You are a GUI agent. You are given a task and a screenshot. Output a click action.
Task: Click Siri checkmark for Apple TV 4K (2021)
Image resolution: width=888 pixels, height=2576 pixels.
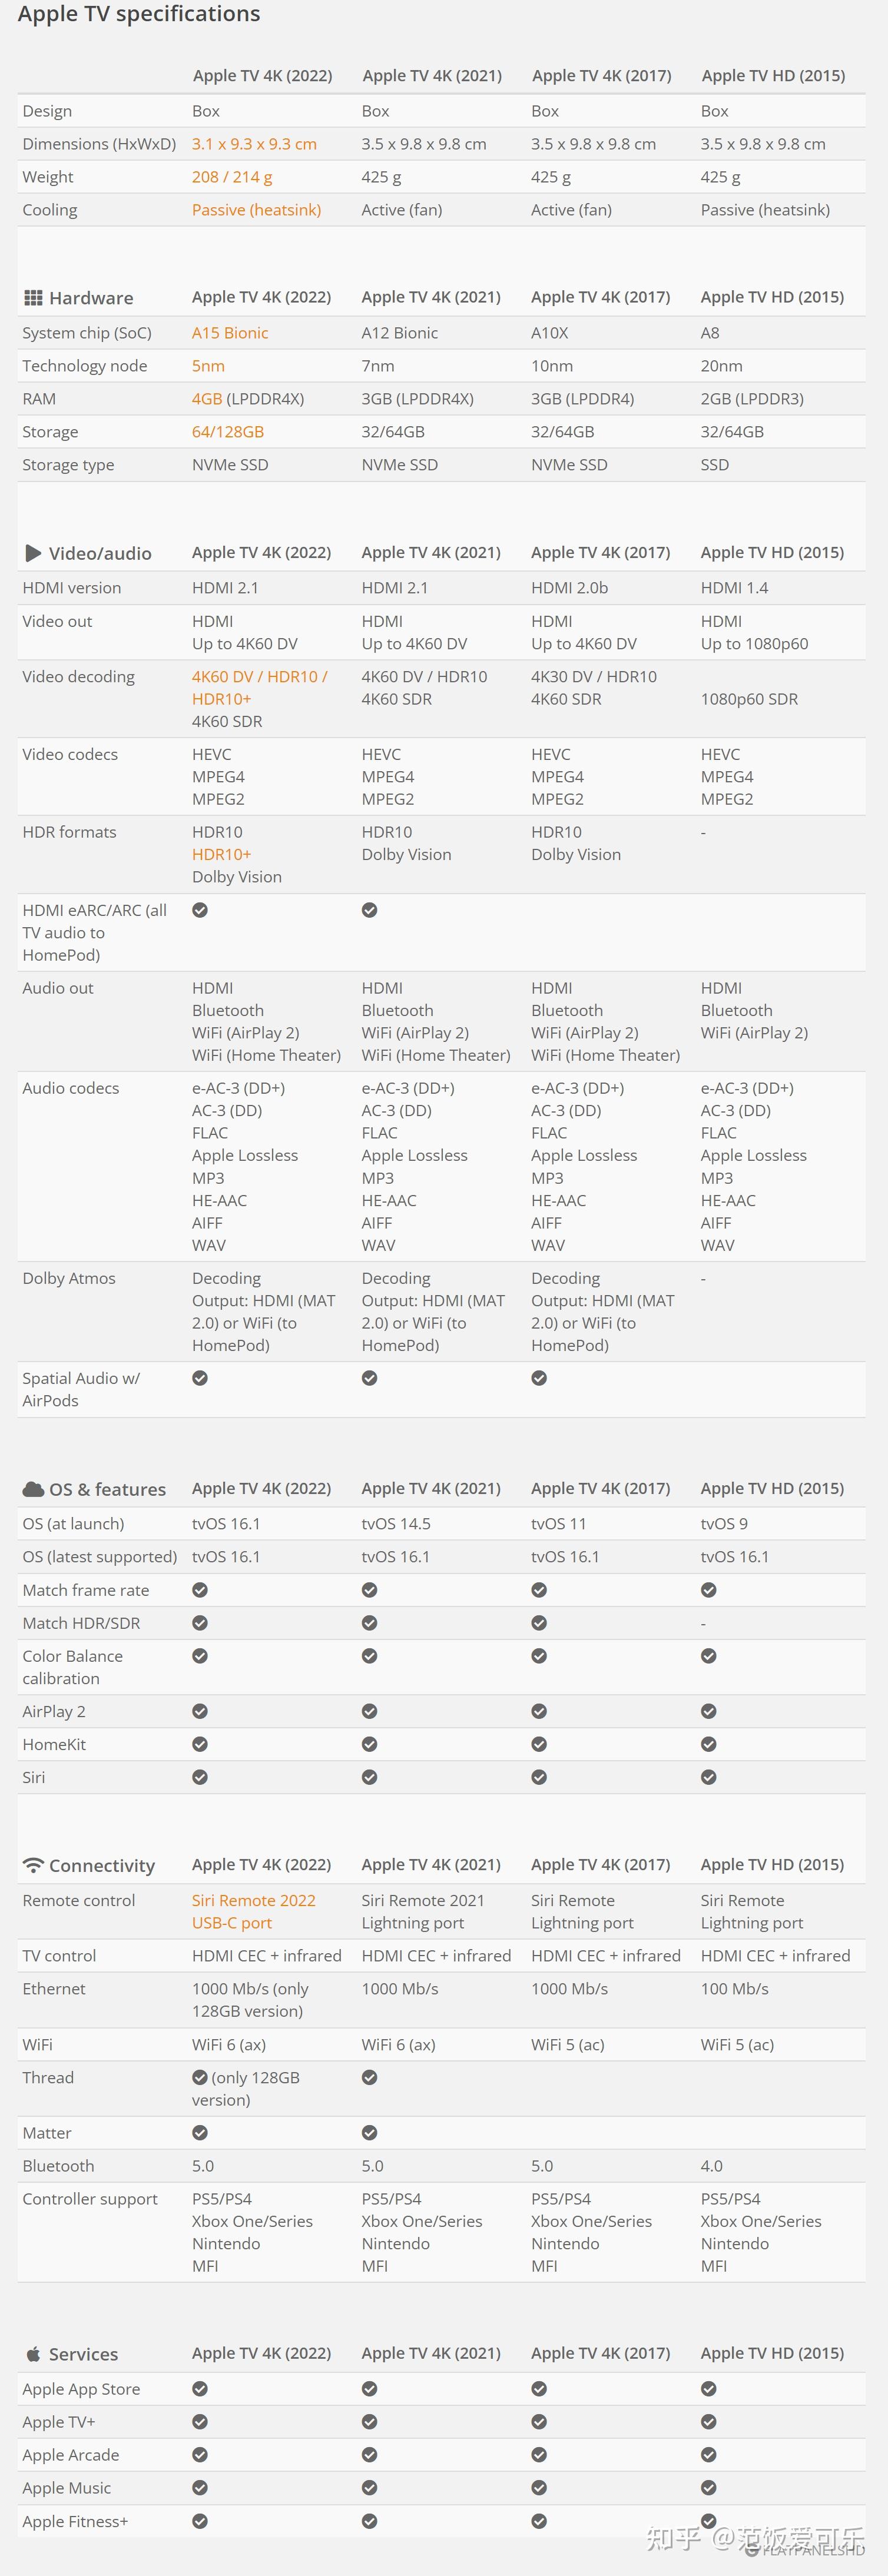[370, 1777]
